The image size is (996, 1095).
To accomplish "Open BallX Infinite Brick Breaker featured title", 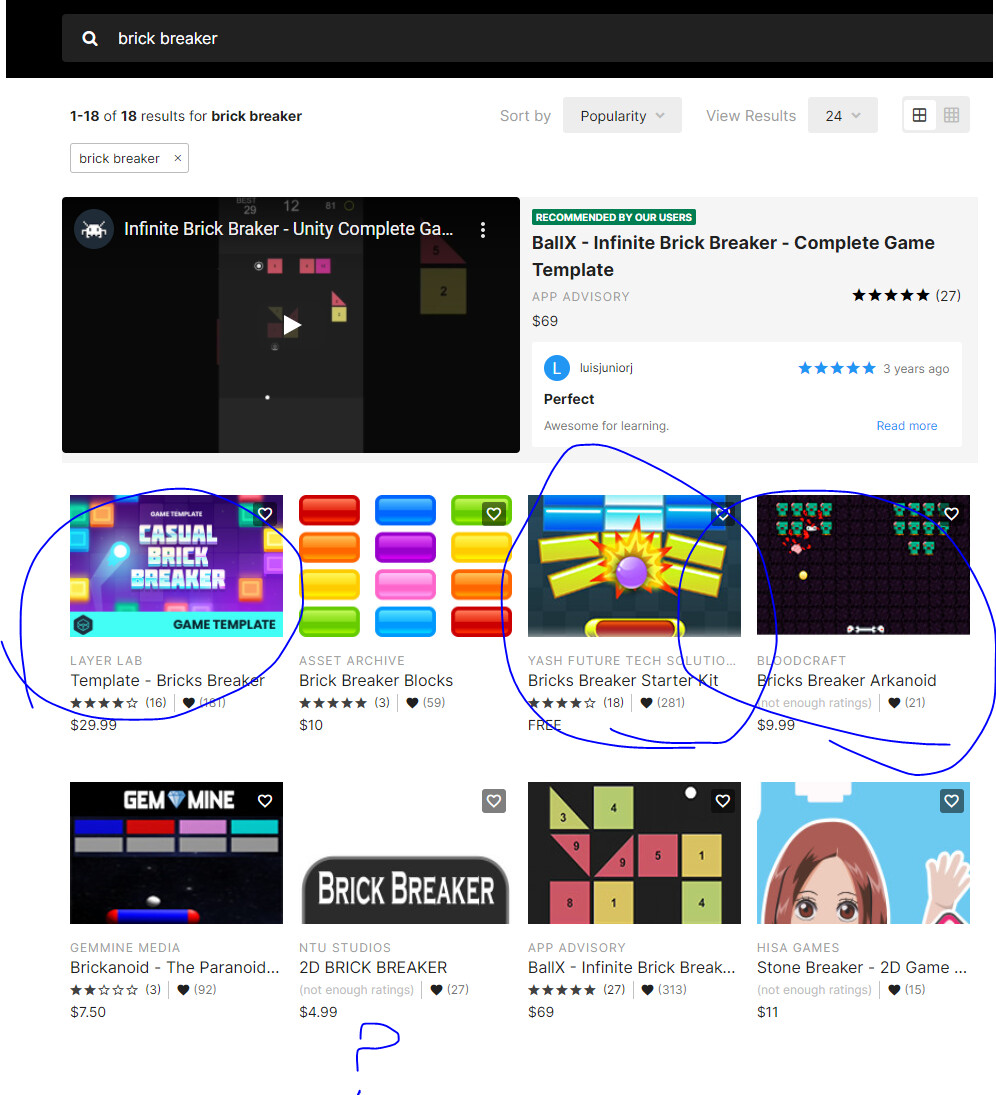I will (733, 256).
